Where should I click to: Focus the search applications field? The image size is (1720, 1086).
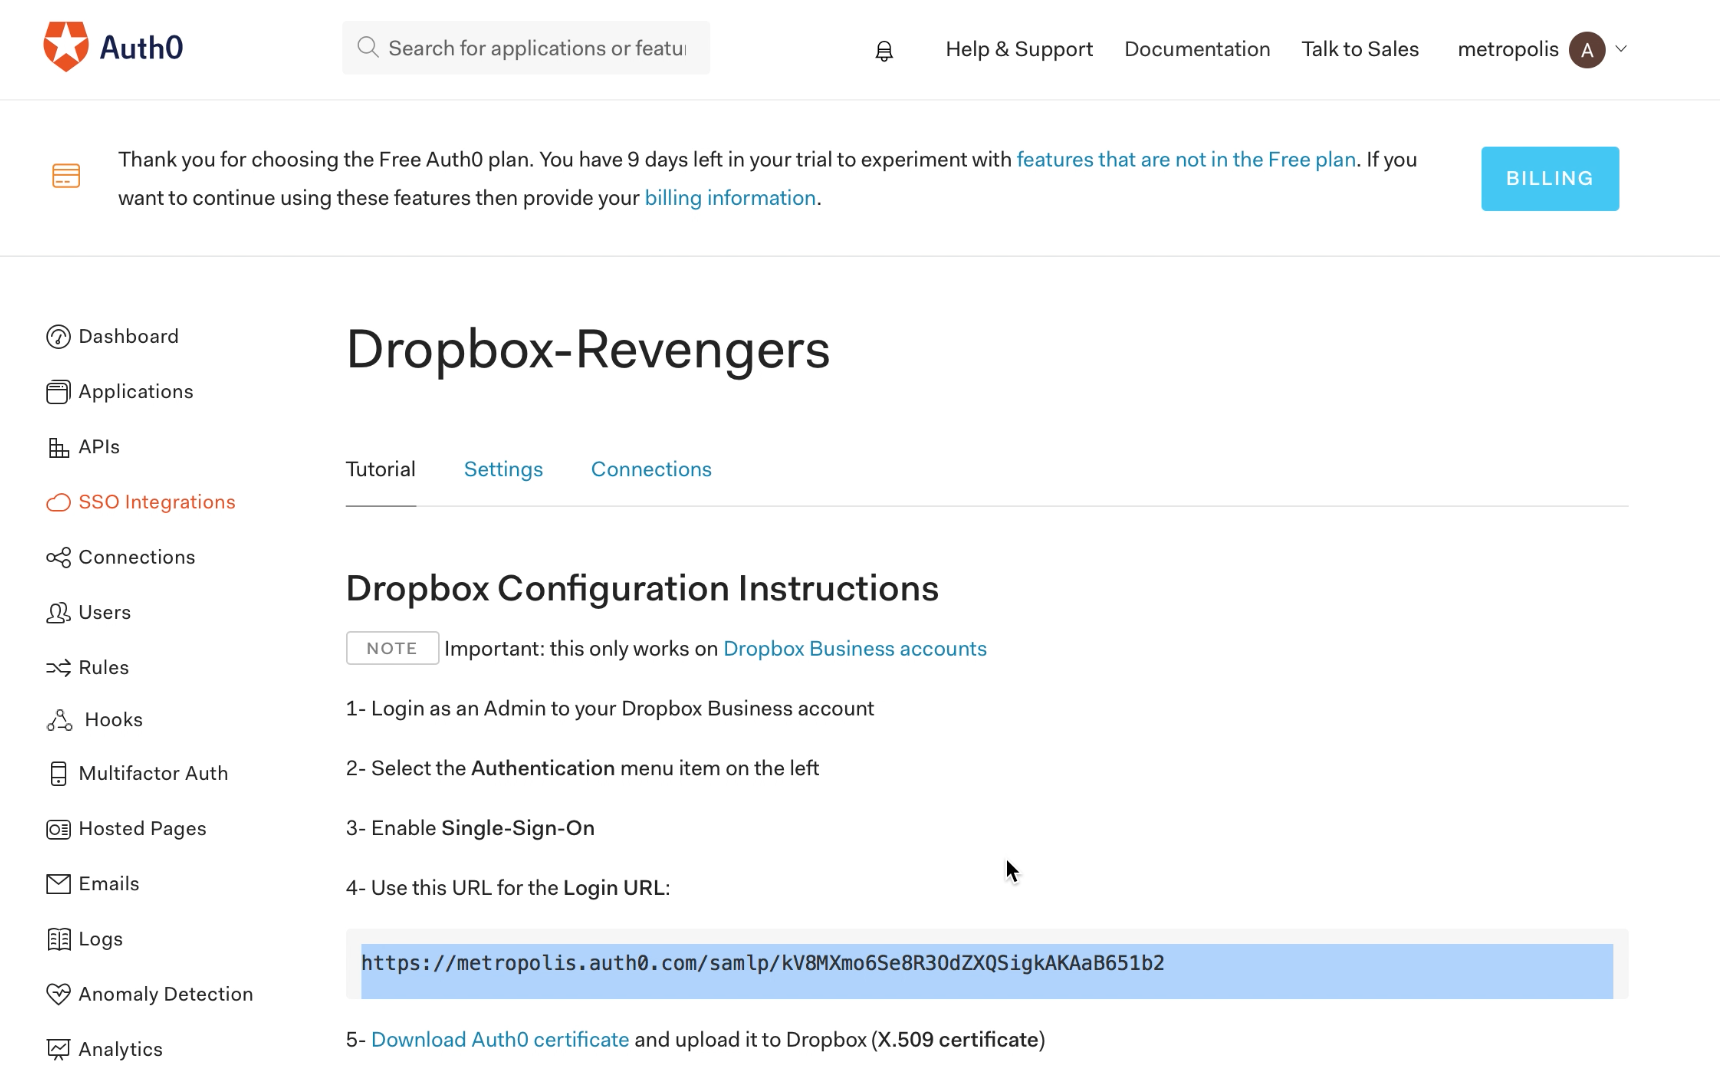click(526, 48)
